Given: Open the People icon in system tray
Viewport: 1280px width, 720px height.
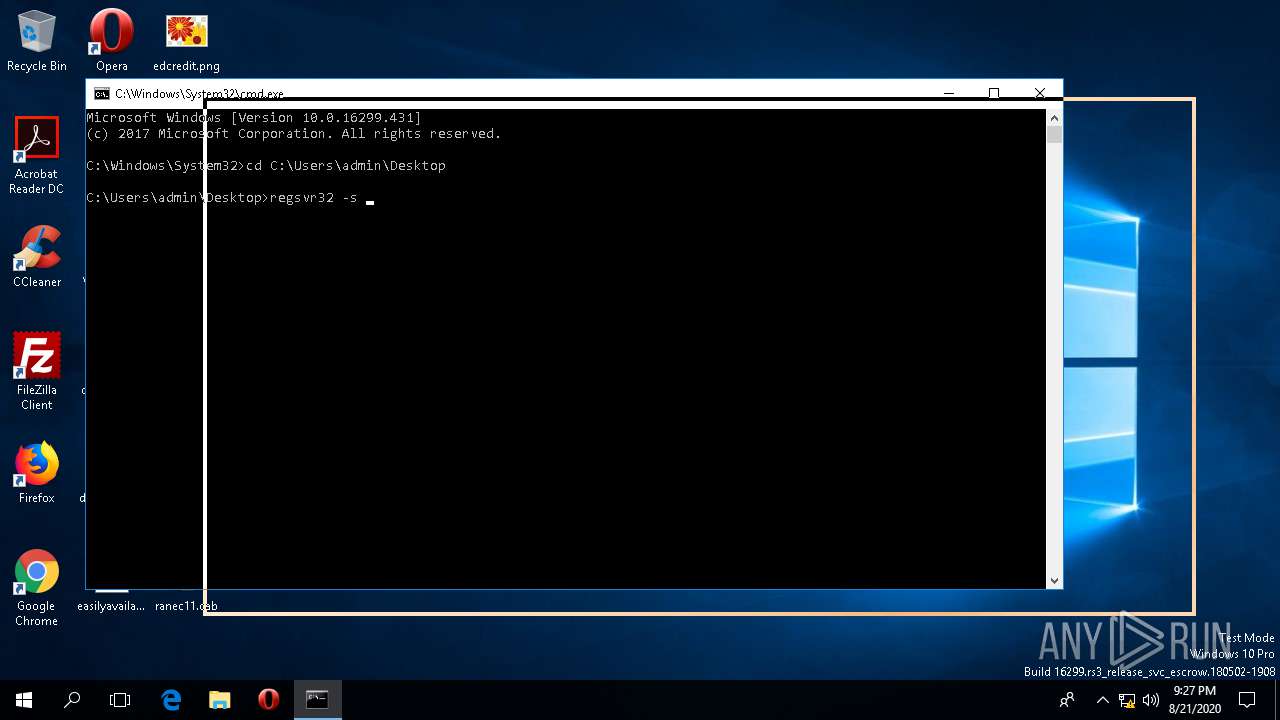Looking at the screenshot, I should point(1067,700).
